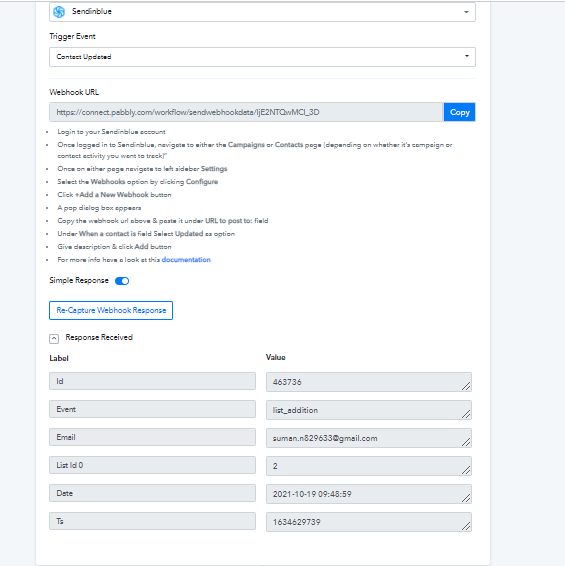Click resize handle of Ts value field
565x566 pixels.
click(x=466, y=526)
